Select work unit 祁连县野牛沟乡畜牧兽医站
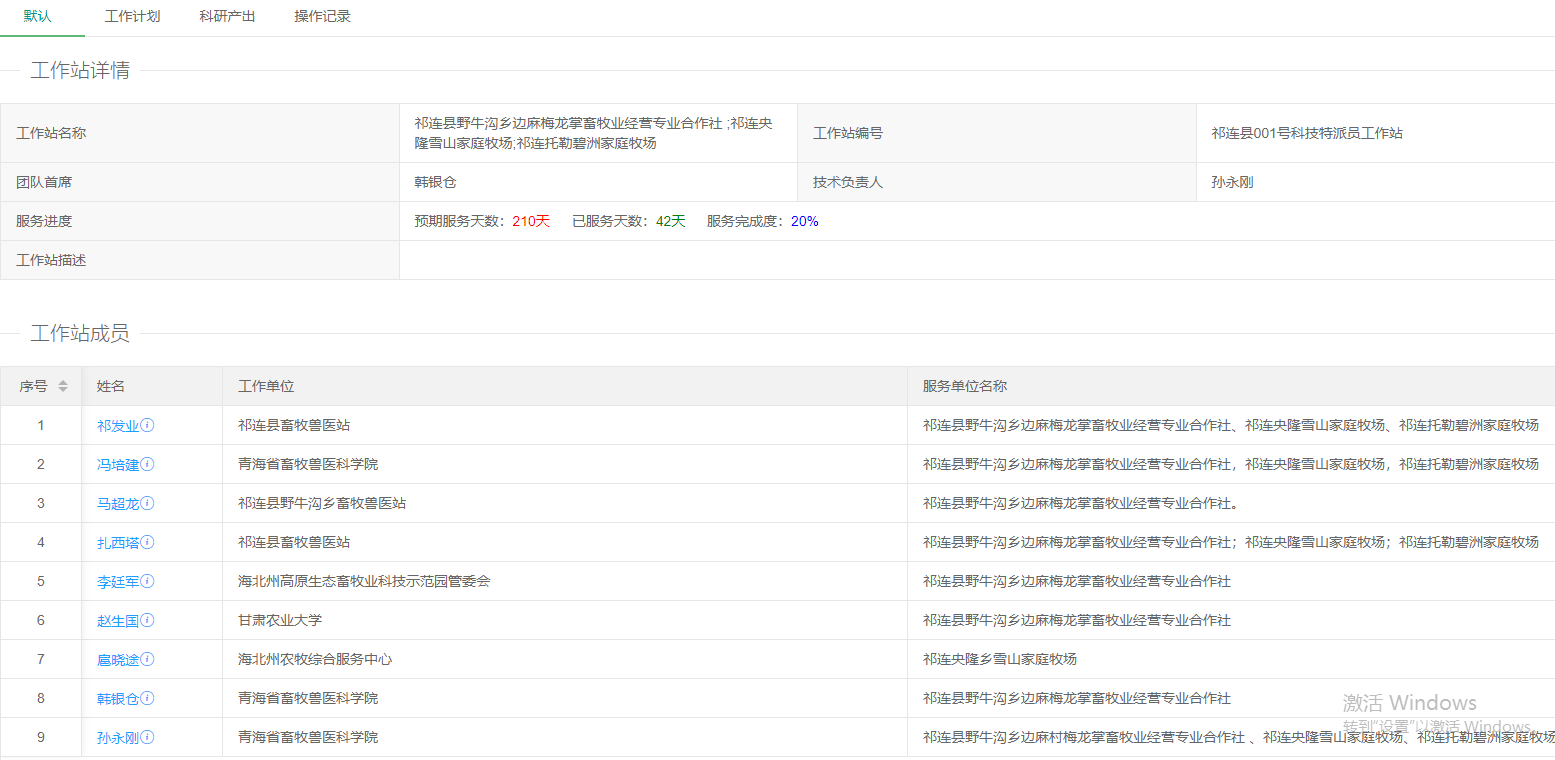The width and height of the screenshot is (1555, 760). (322, 503)
